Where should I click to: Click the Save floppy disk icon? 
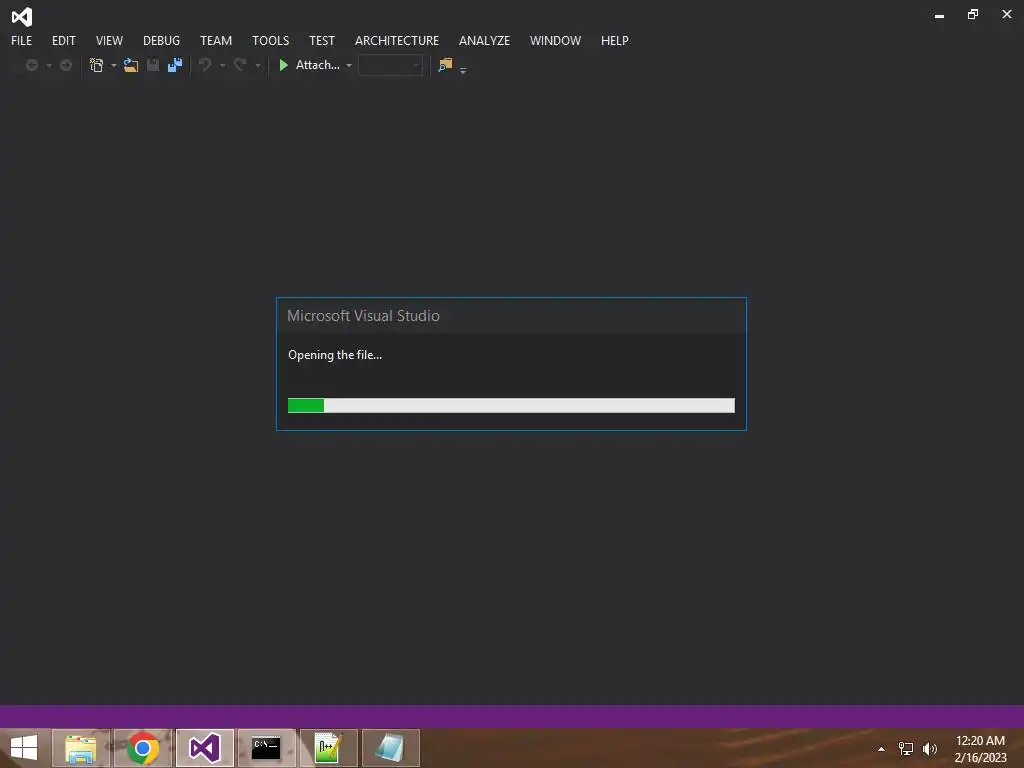point(153,65)
